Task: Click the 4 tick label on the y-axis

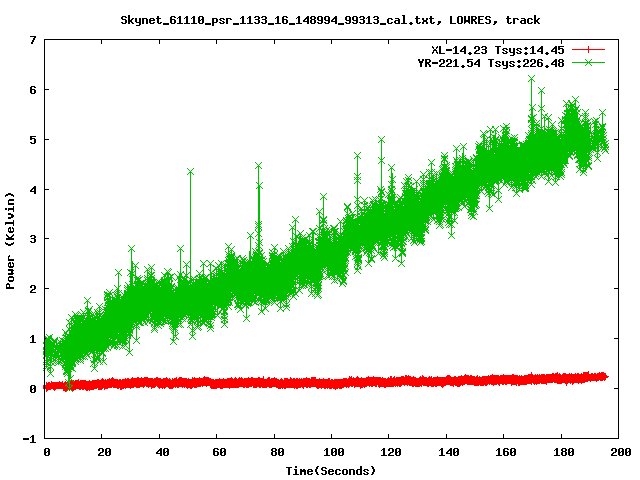Action: click(x=32, y=189)
